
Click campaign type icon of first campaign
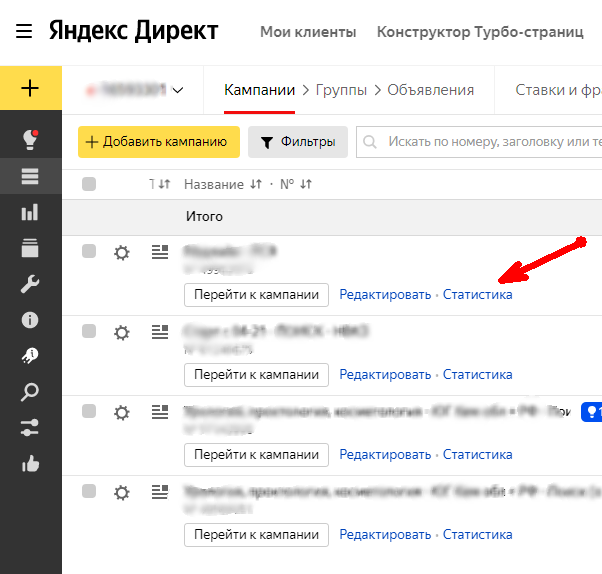[x=160, y=252]
